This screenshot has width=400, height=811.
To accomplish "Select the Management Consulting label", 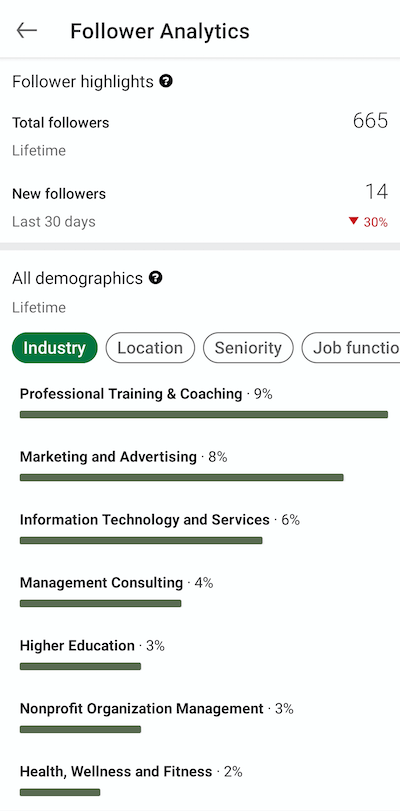I will (x=101, y=583).
